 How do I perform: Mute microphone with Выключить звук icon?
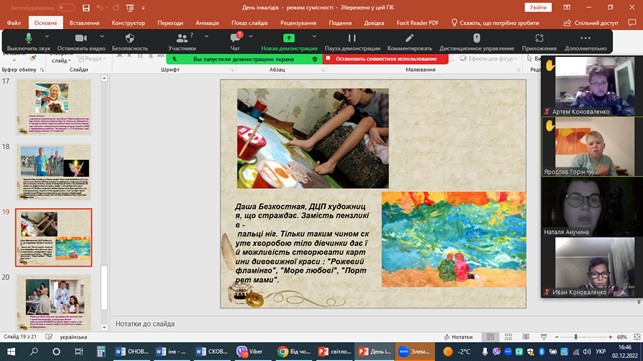28,38
